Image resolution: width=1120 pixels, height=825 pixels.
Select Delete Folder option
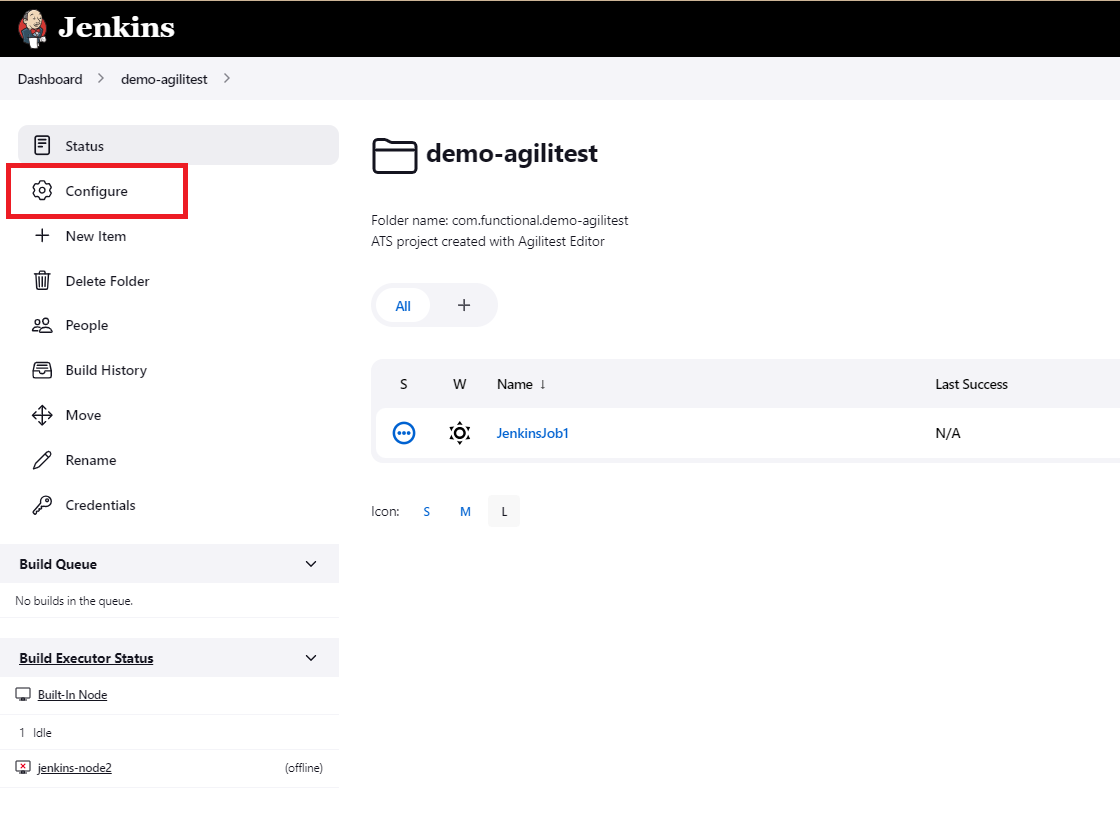pyautogui.click(x=107, y=281)
